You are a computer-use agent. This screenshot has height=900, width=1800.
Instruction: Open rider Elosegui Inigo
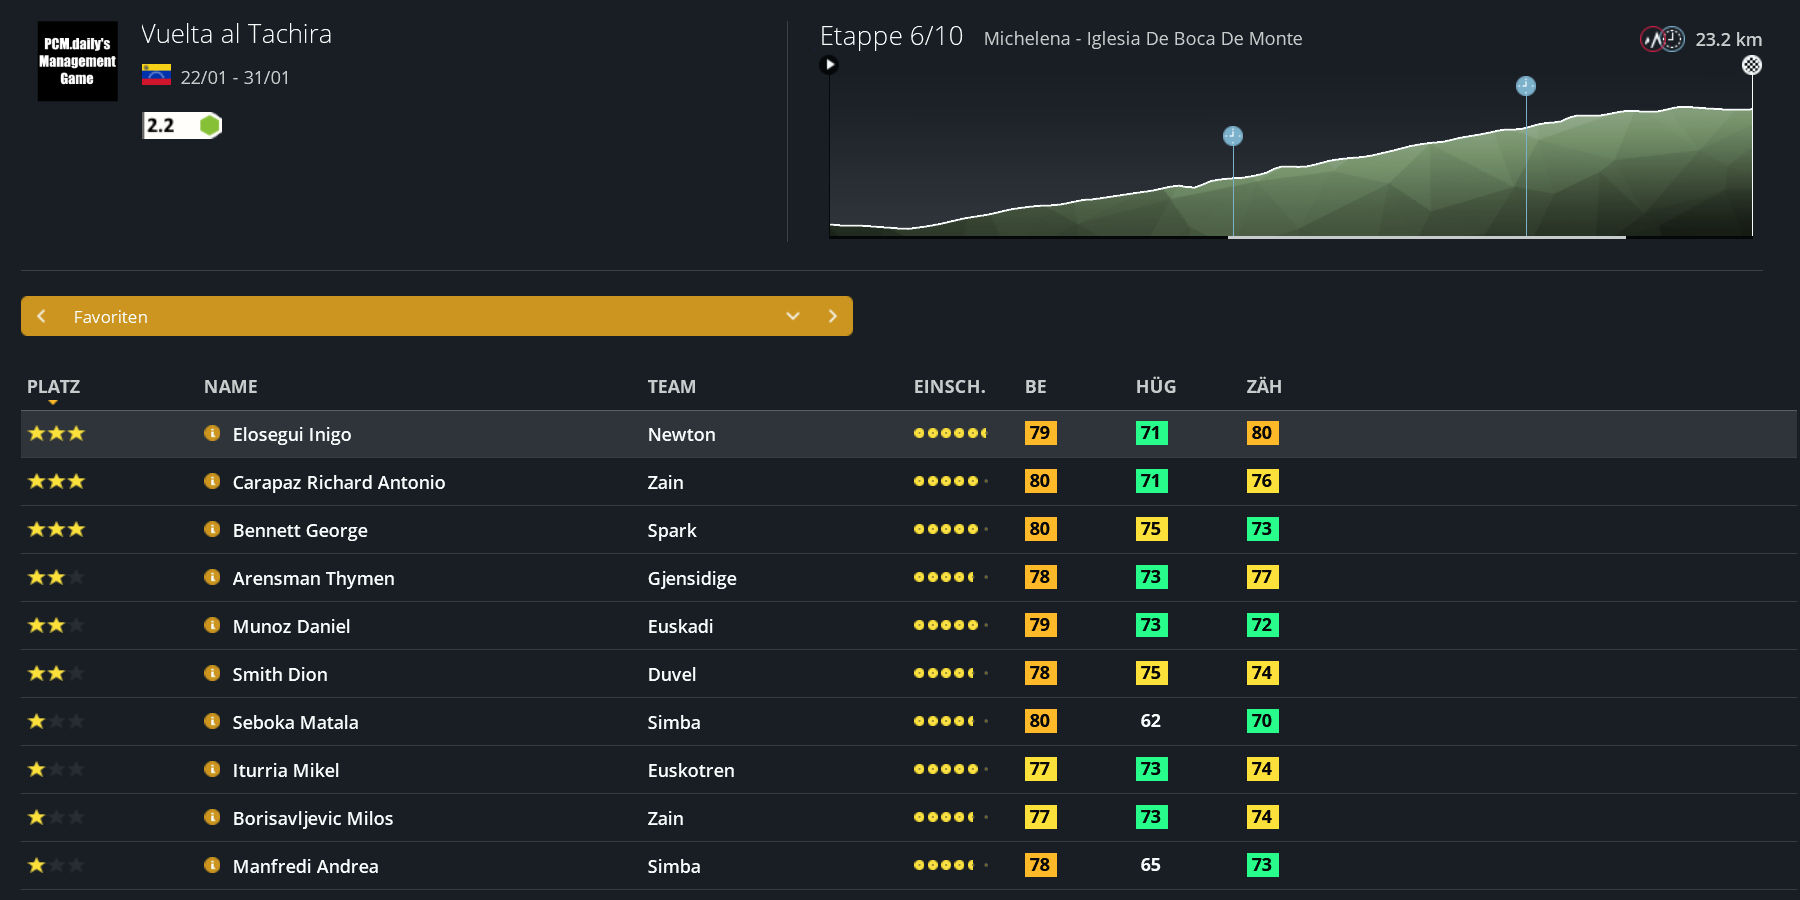click(292, 434)
